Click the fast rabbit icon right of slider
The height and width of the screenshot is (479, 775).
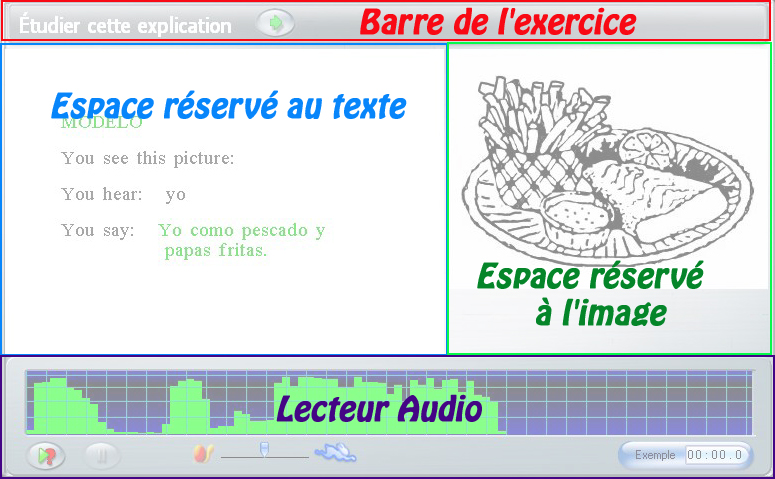coord(335,454)
